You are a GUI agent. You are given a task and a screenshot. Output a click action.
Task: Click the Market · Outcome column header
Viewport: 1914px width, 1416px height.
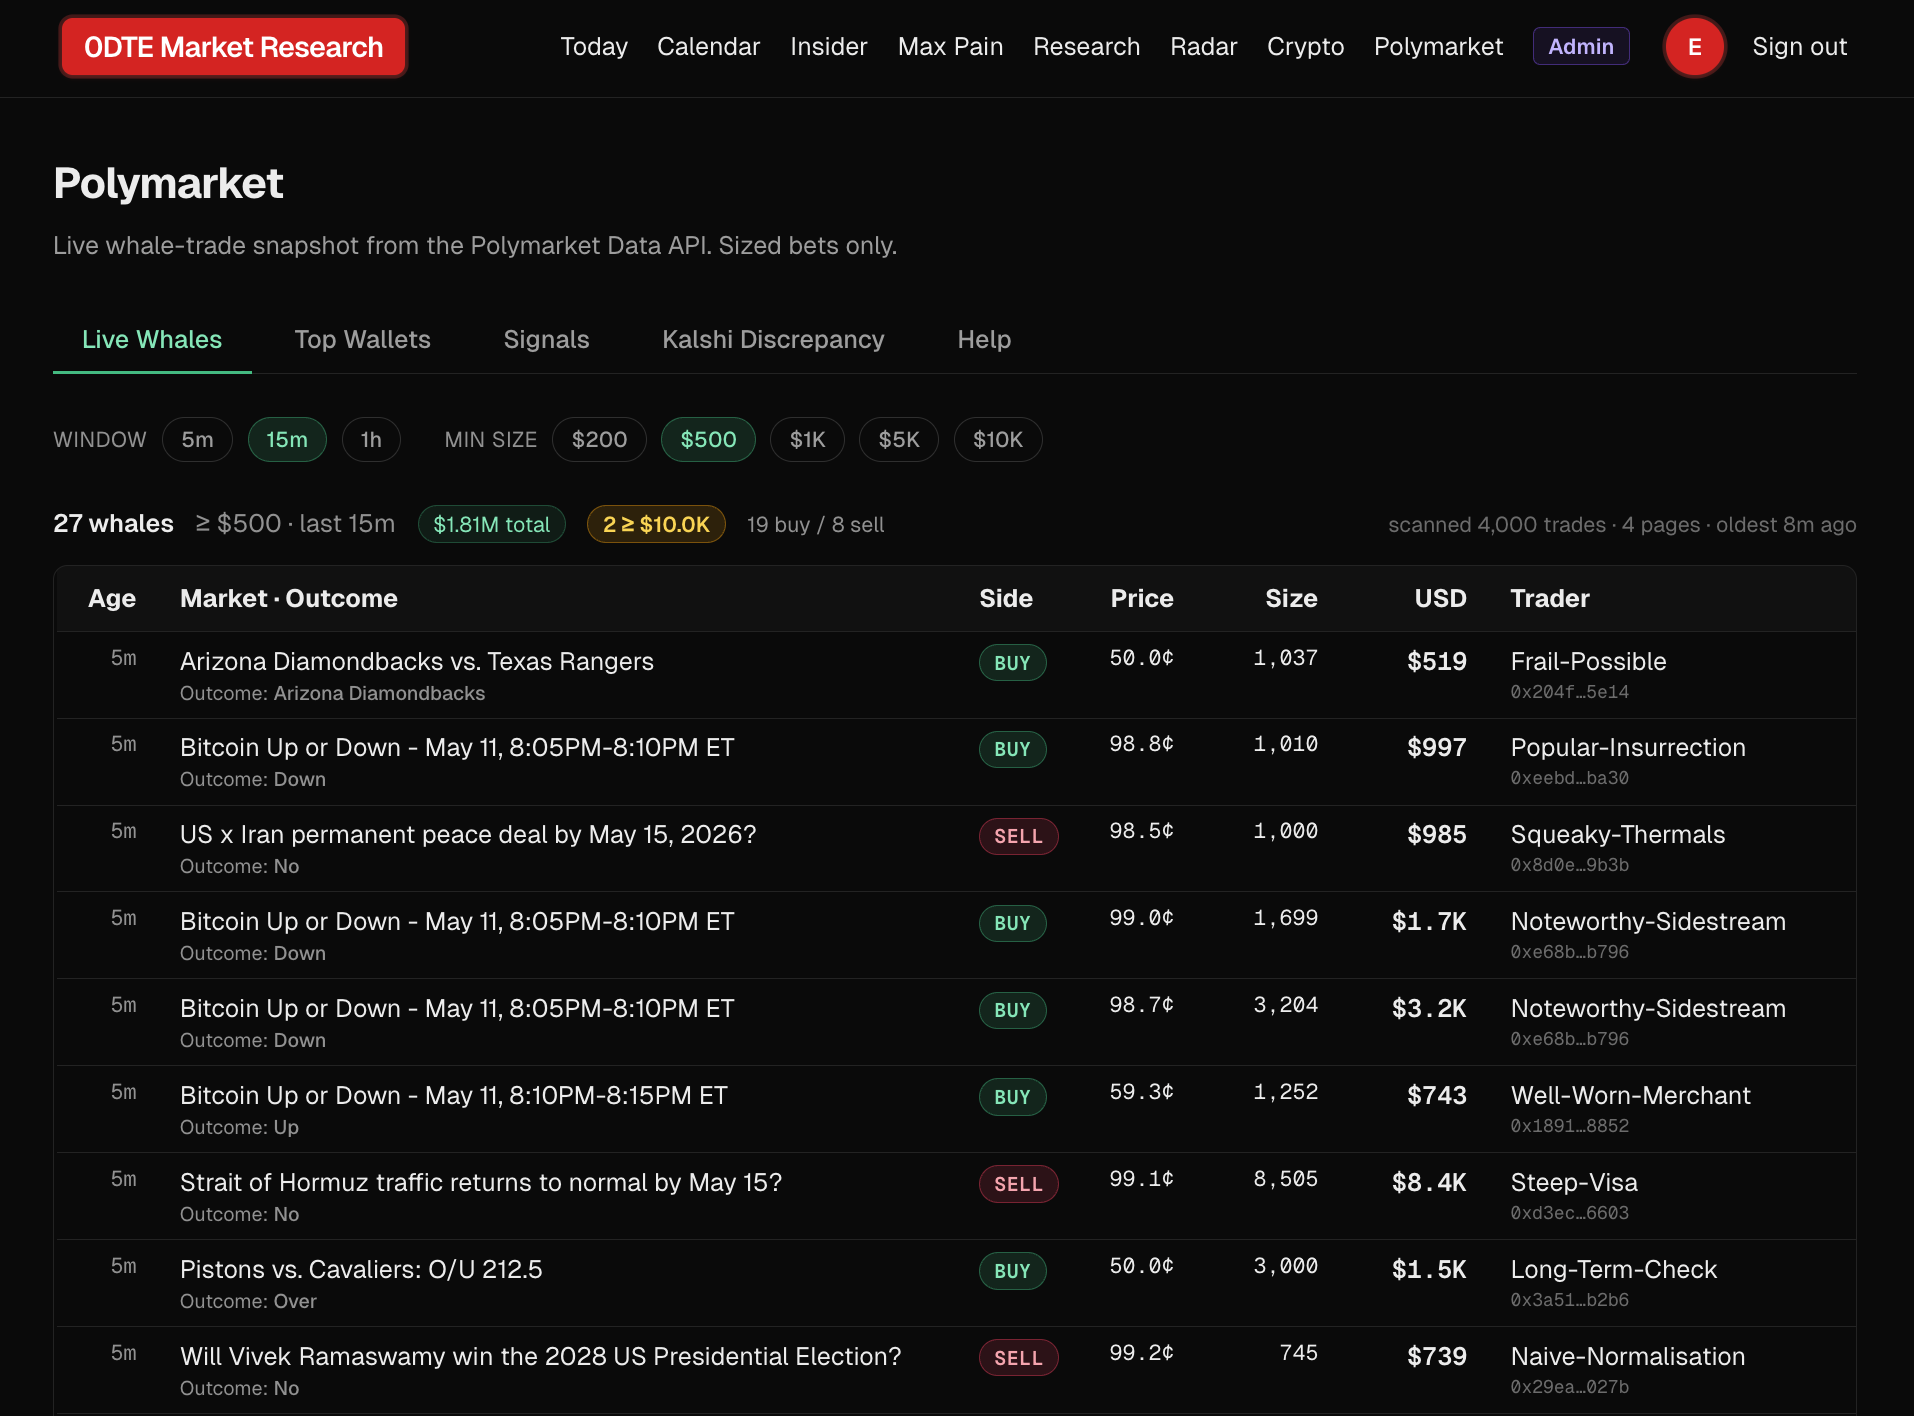coord(289,598)
